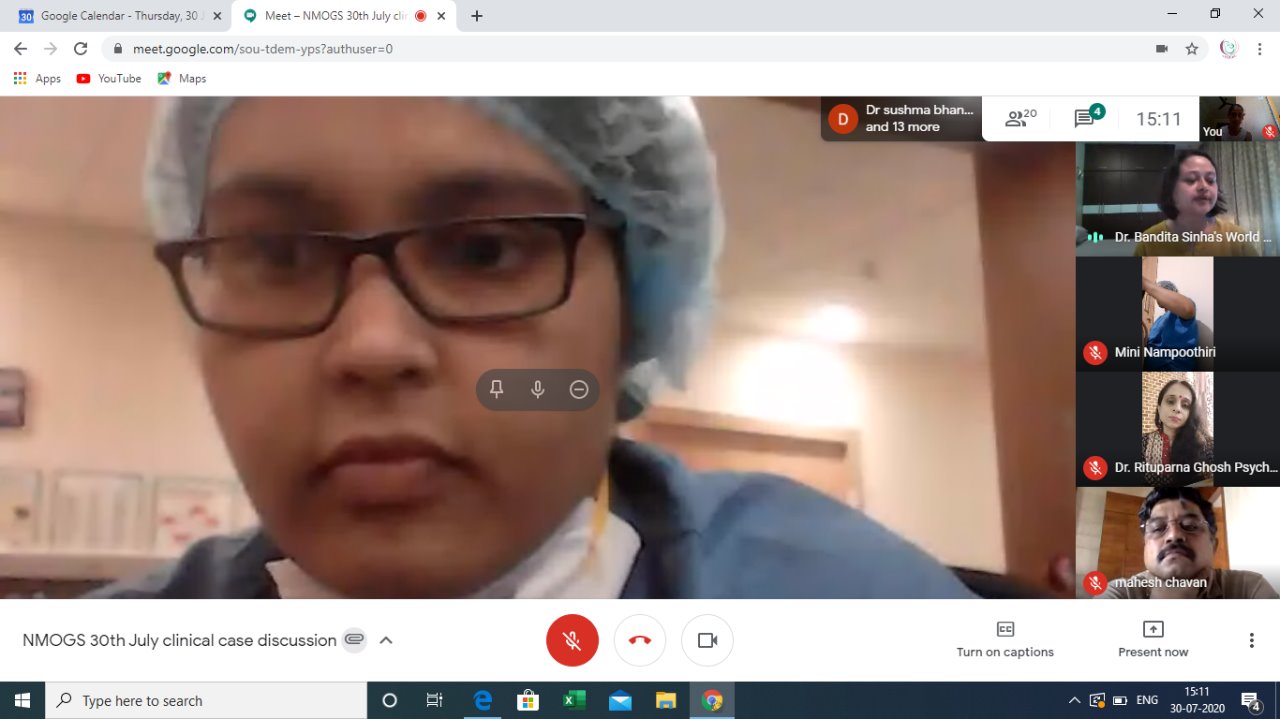Reload the Google Meet page
This screenshot has height=719, width=1280.
[81, 49]
